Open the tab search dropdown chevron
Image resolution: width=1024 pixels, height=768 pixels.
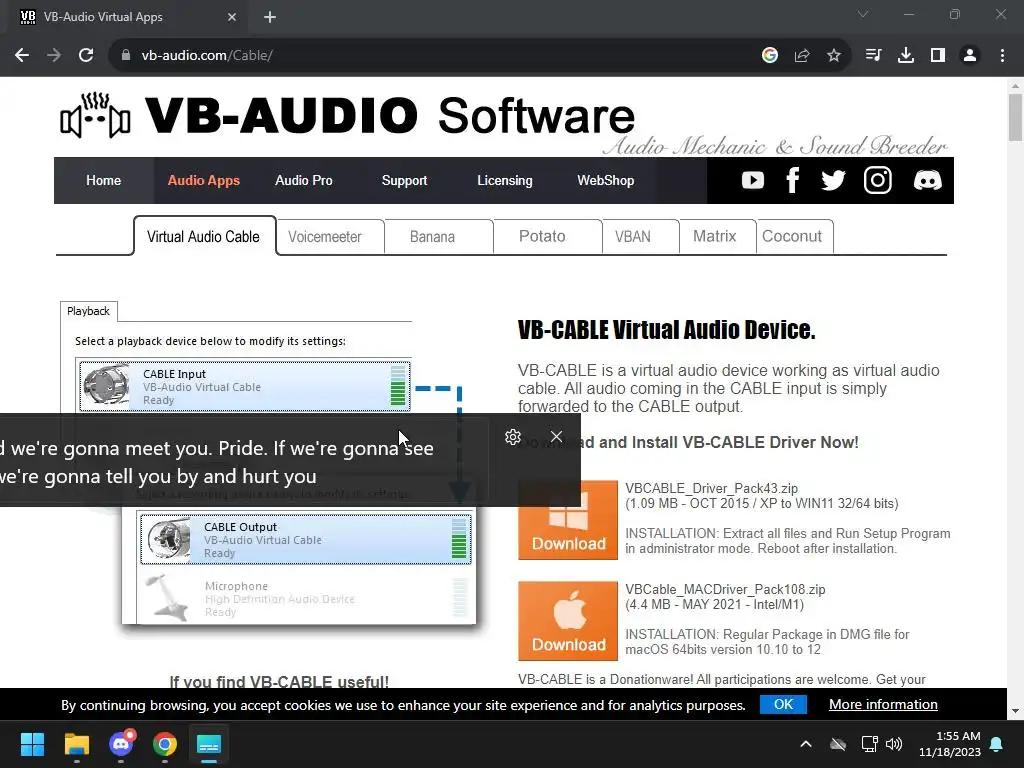(x=863, y=14)
